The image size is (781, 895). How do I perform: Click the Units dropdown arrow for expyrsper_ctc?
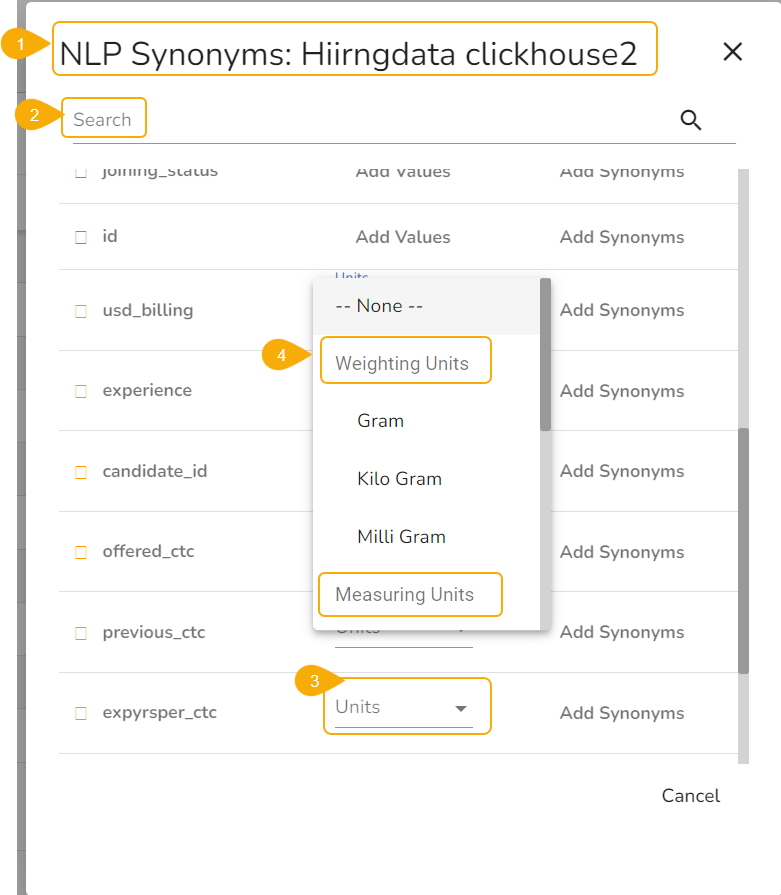tap(461, 709)
